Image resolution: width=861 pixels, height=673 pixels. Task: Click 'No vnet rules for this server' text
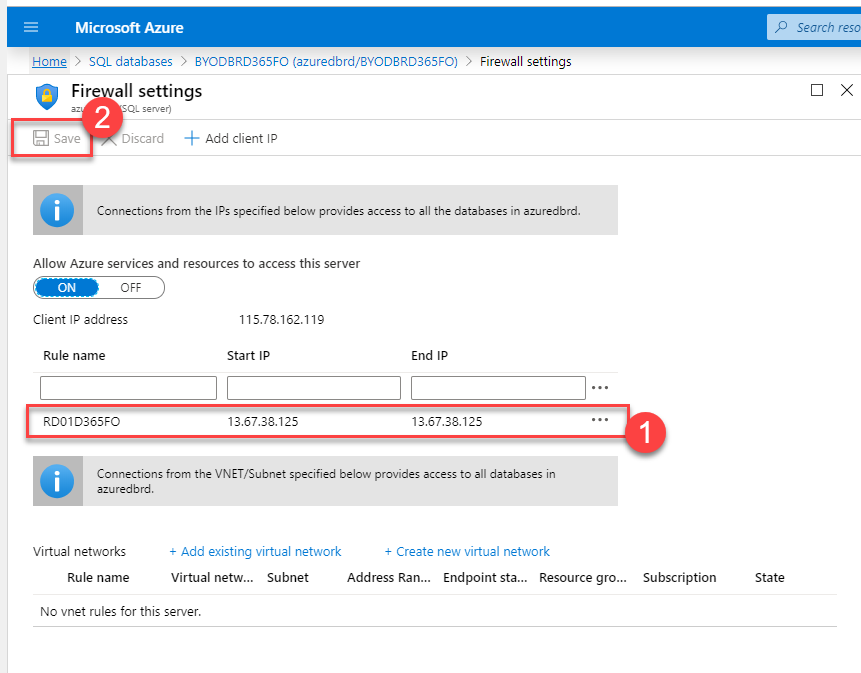click(x=121, y=612)
